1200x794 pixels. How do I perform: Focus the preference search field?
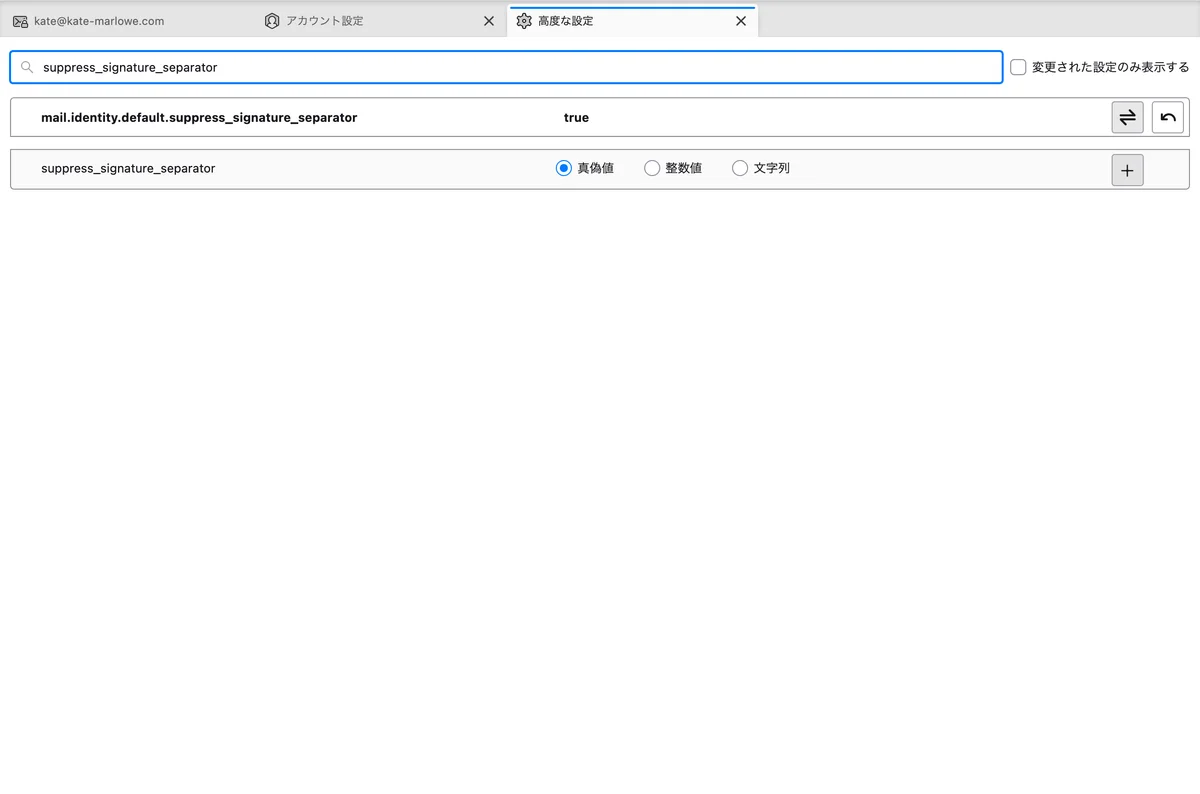coord(506,67)
